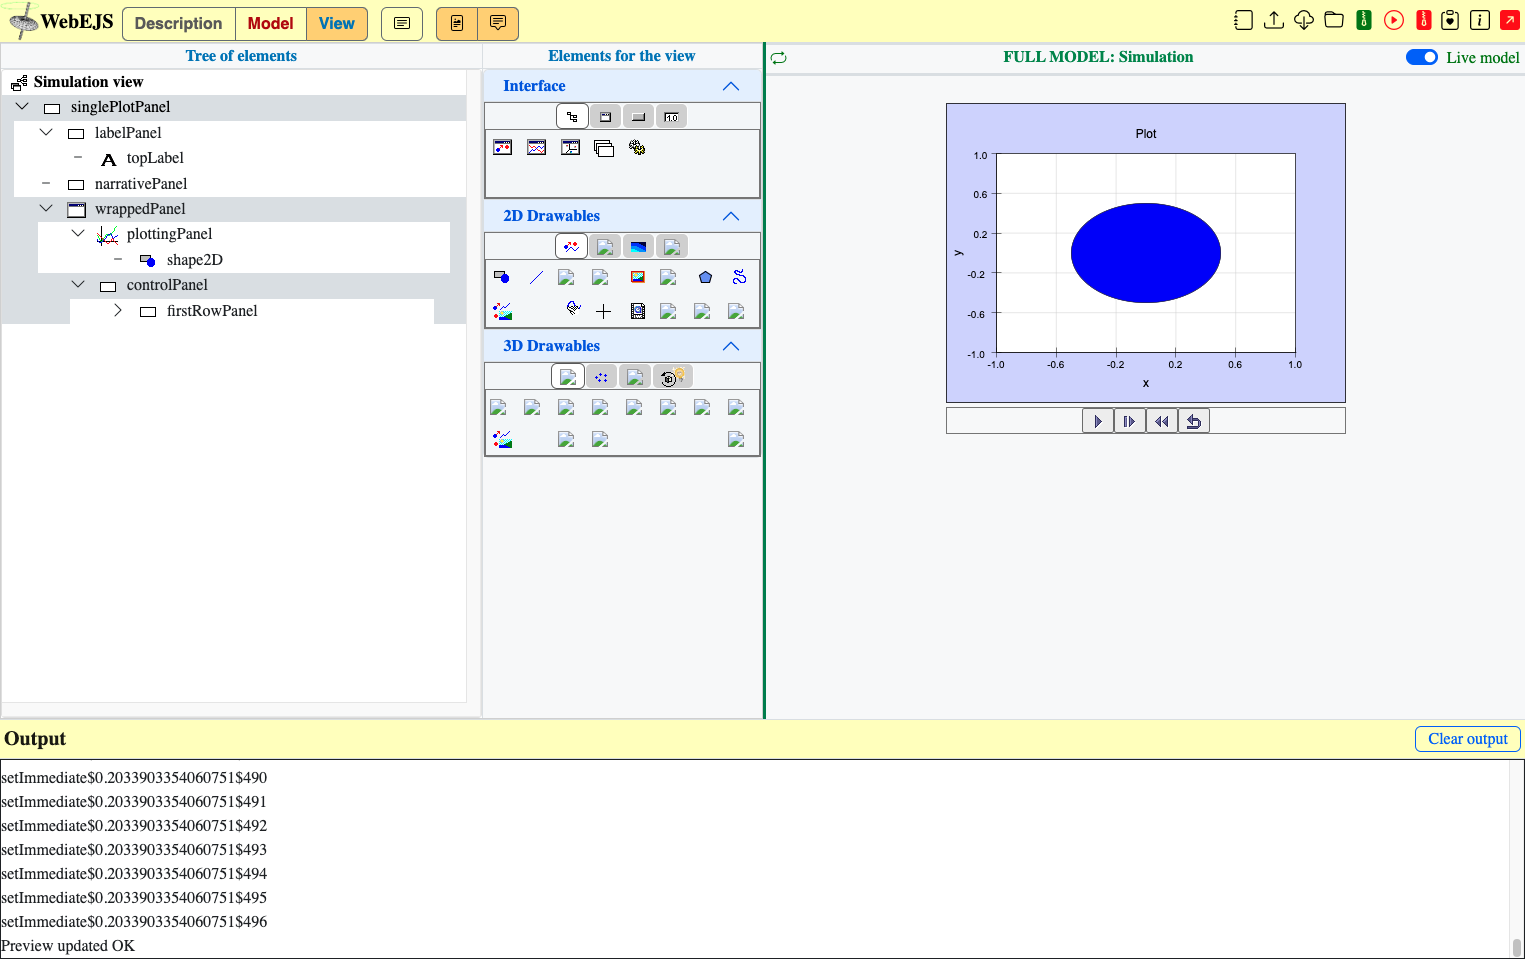This screenshot has width=1525, height=959.
Task: Collapse the singlePlotPanel tree node
Action: click(22, 106)
